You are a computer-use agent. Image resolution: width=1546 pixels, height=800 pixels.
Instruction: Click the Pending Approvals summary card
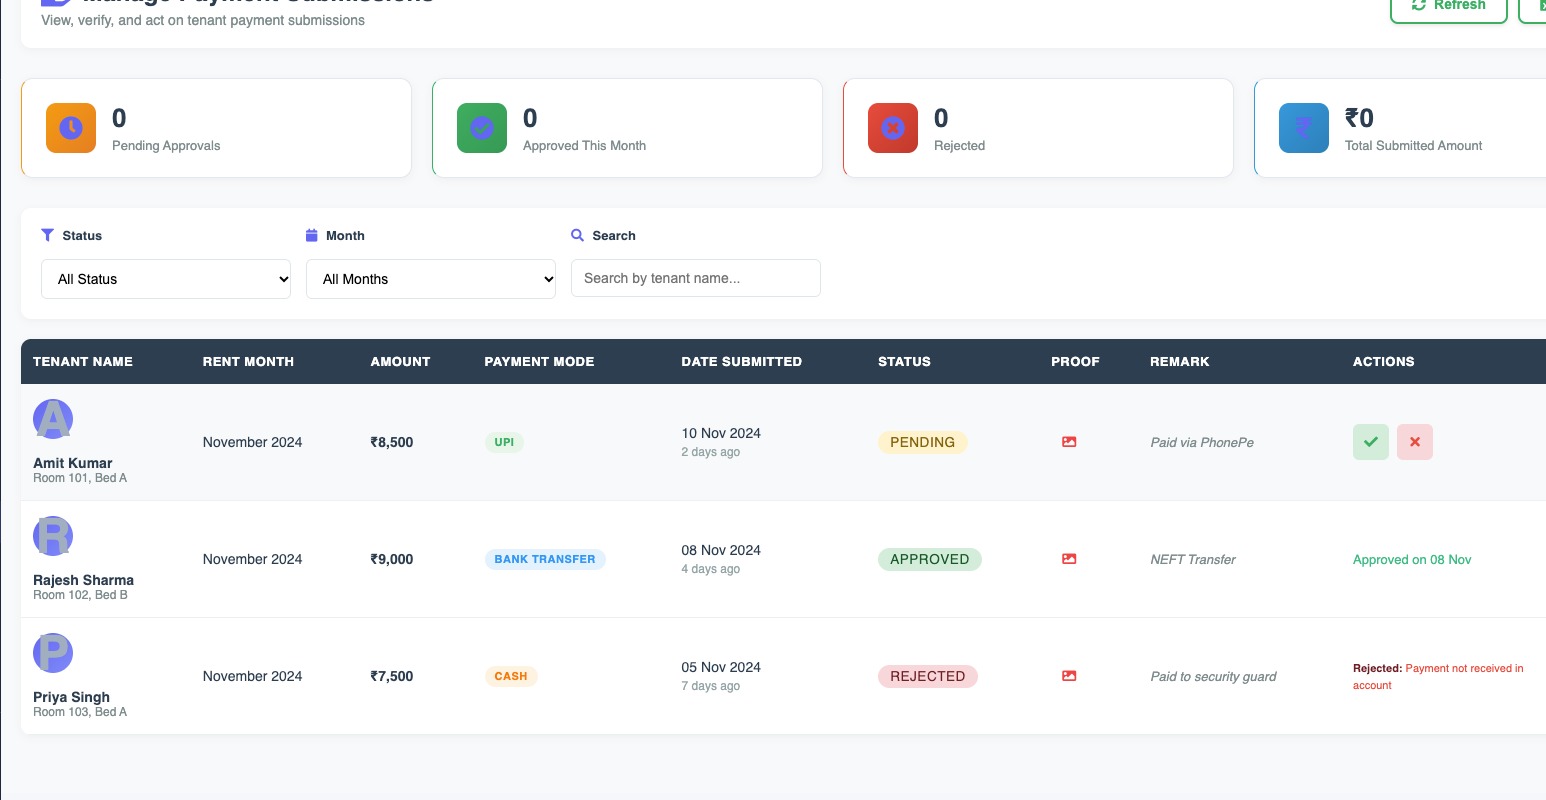click(x=216, y=128)
